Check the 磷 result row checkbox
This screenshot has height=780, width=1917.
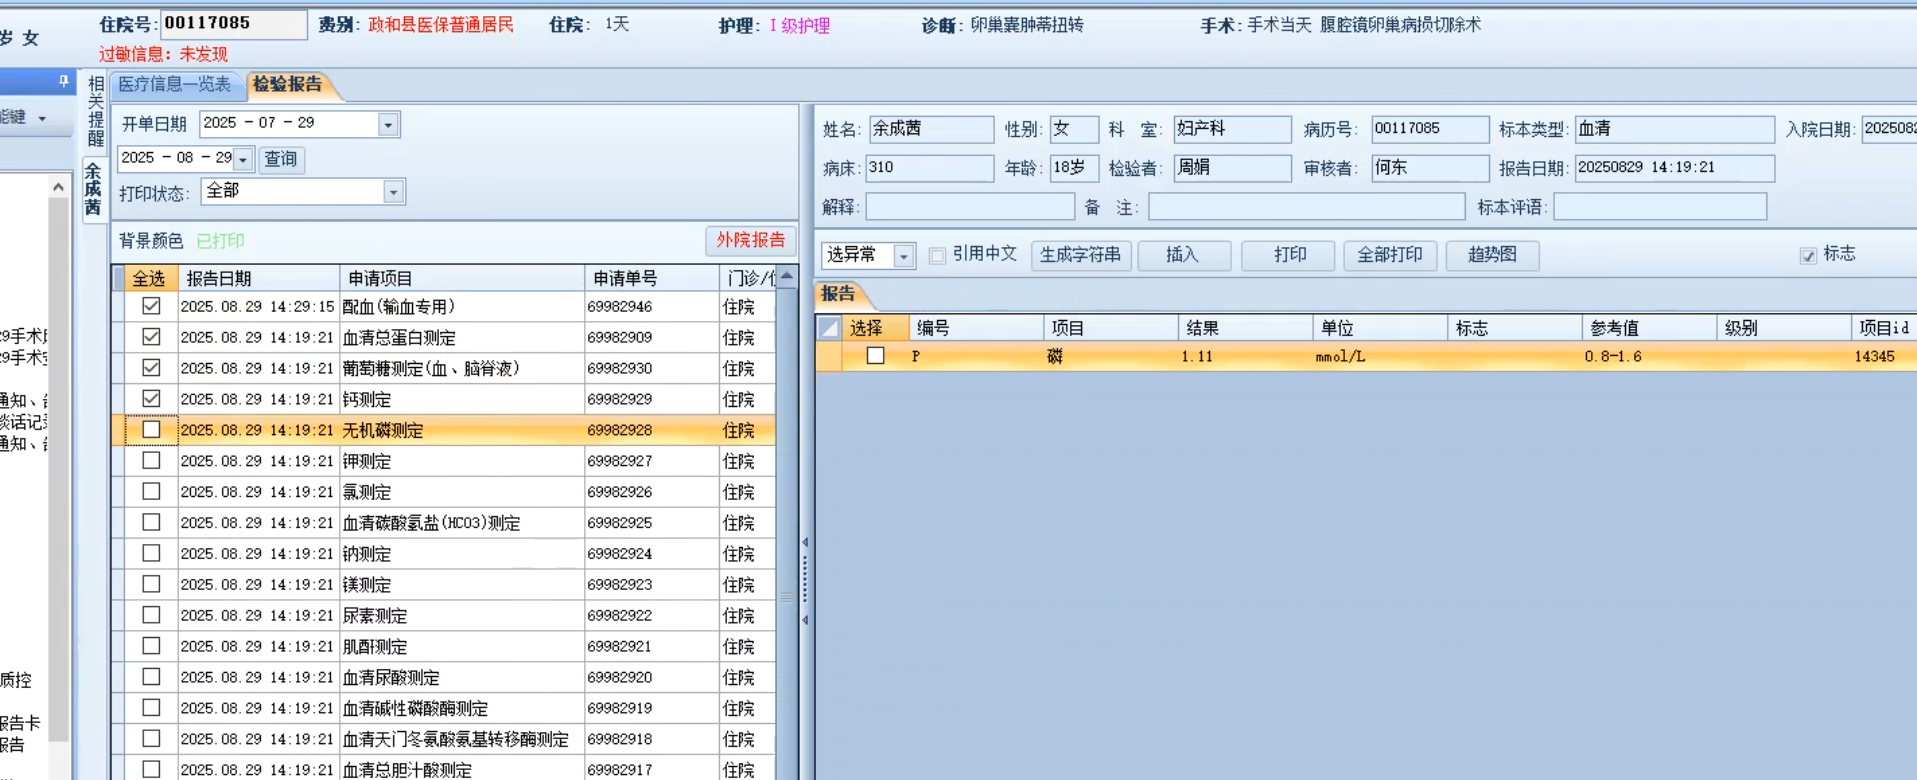[875, 356]
